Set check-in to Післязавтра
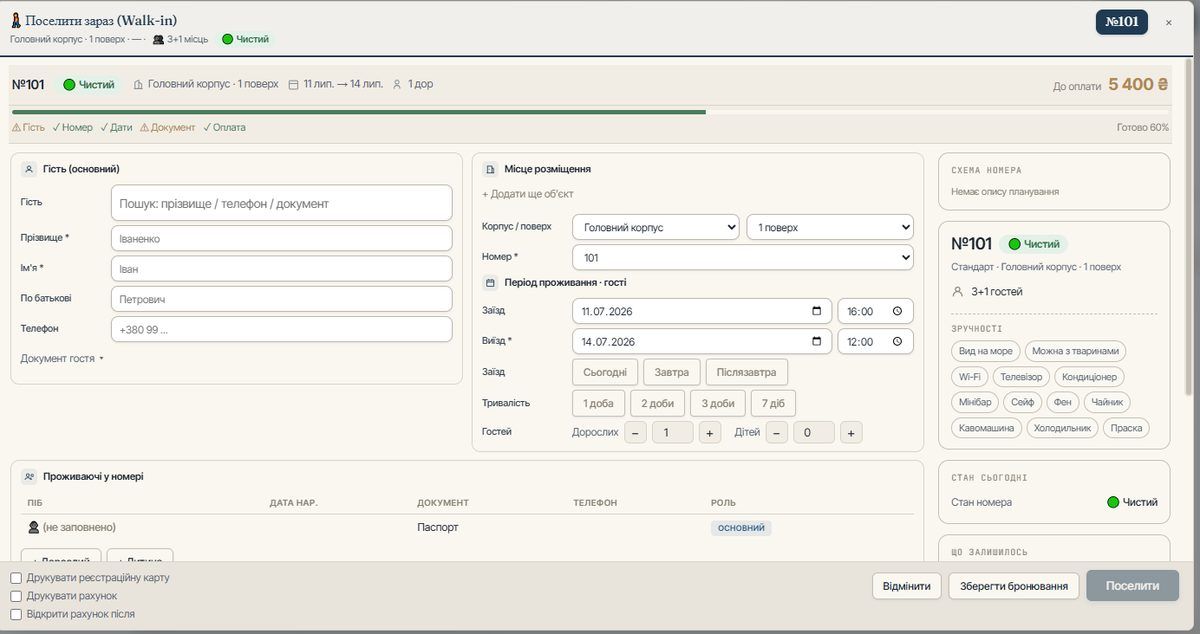1200x634 pixels. tap(747, 372)
